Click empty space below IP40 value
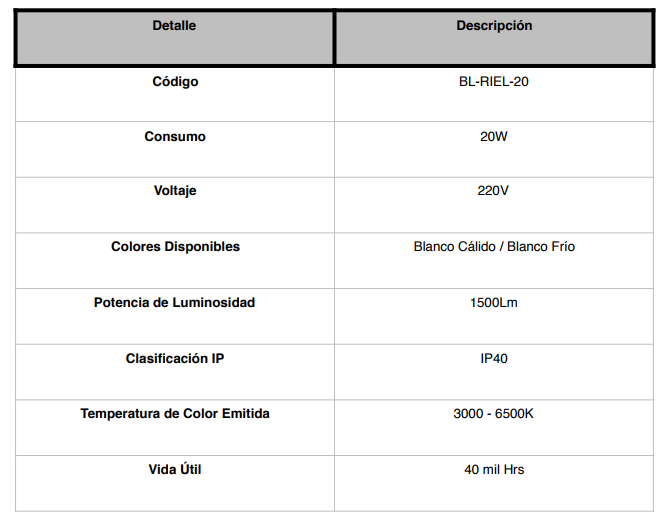This screenshot has height=525, width=668. point(494,382)
